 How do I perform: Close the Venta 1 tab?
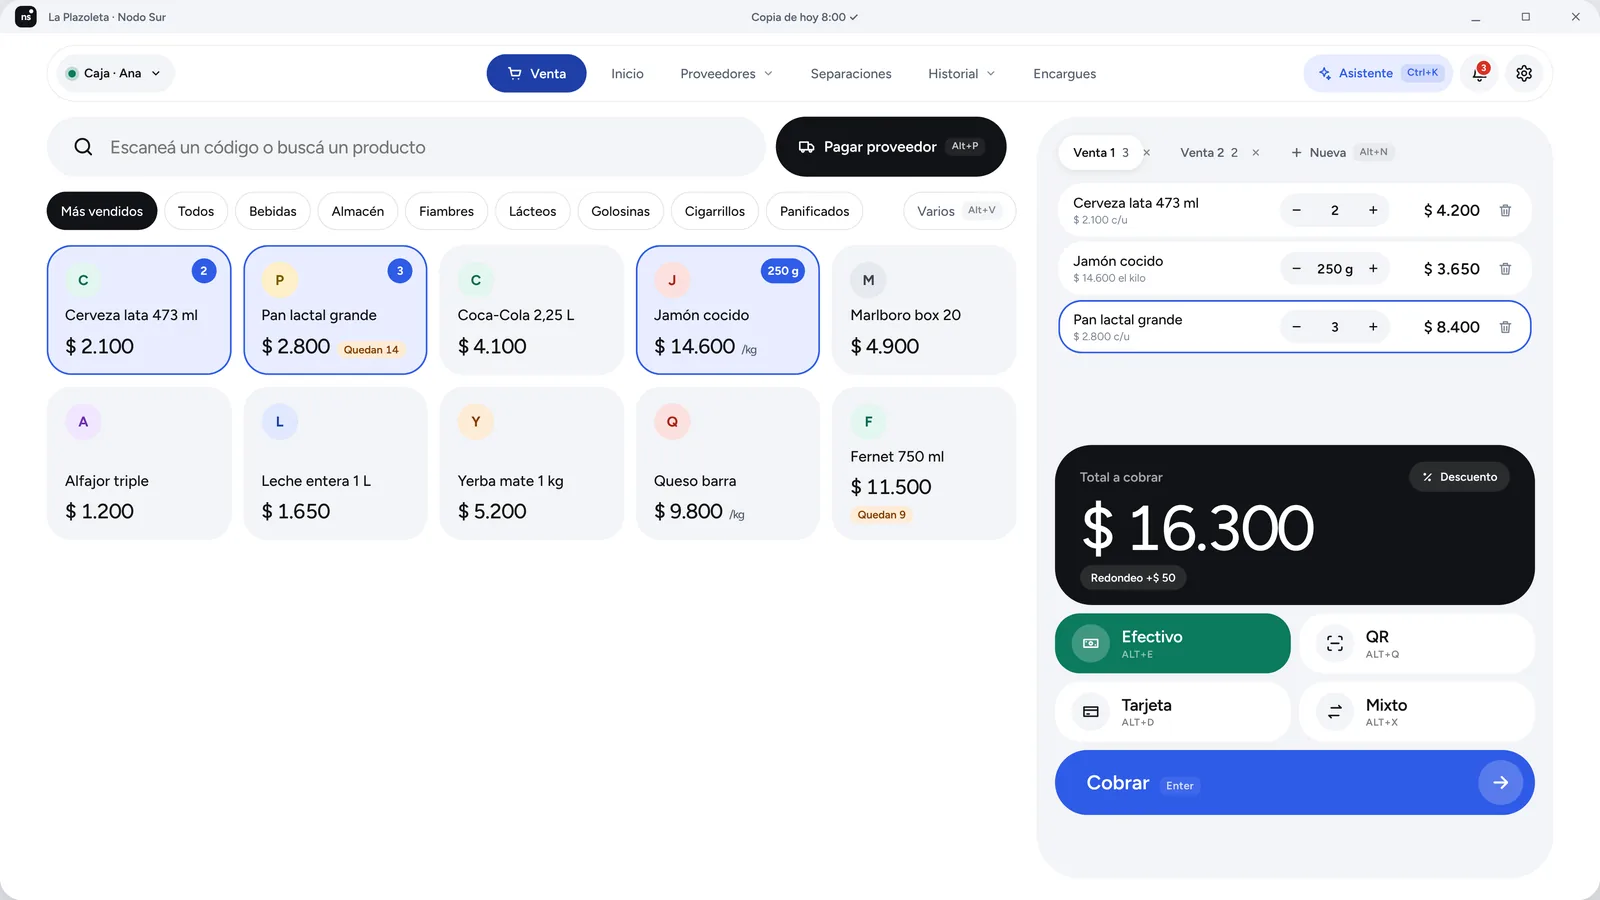[1147, 153]
